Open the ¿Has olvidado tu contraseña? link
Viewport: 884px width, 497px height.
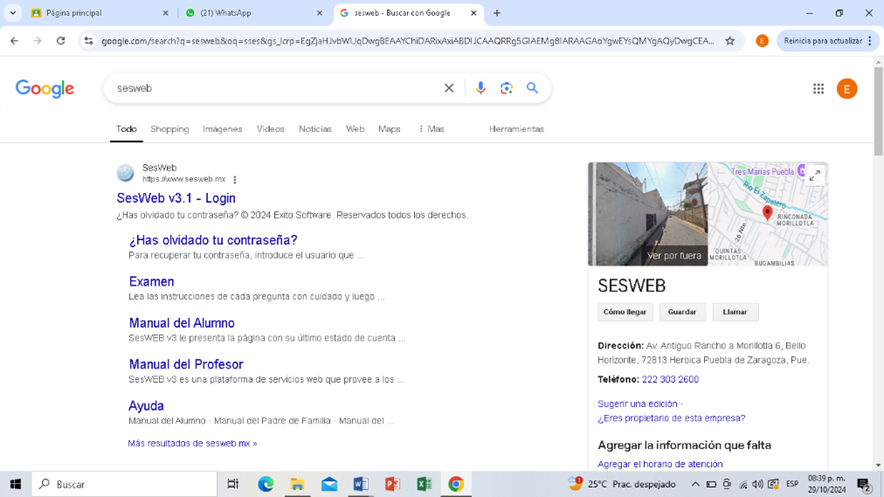[213, 240]
